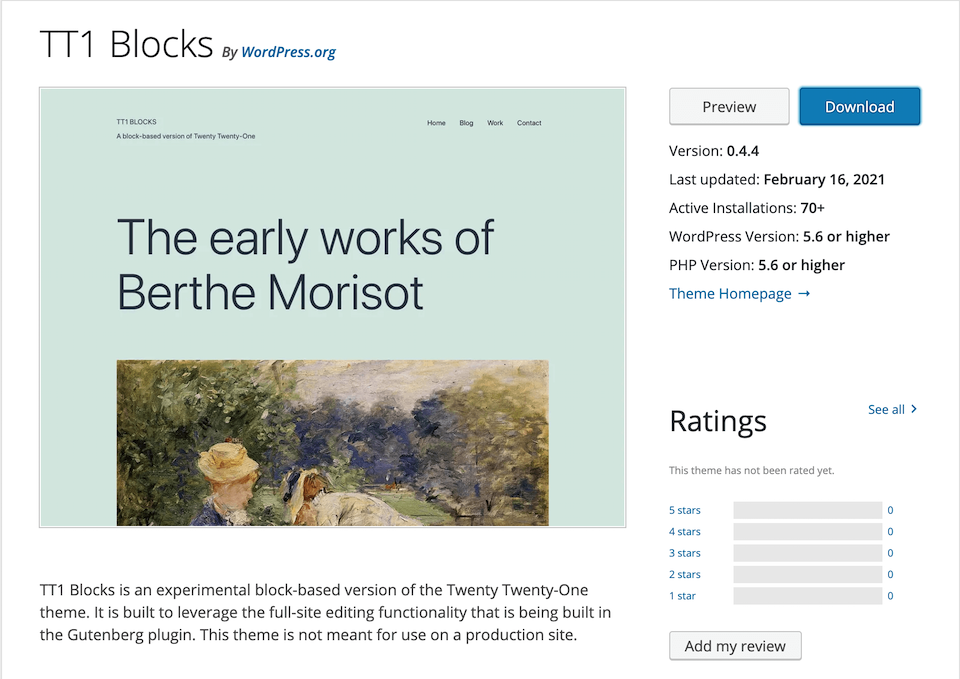This screenshot has width=960, height=679.
Task: Click the 1 star rating bar
Action: tap(807, 596)
